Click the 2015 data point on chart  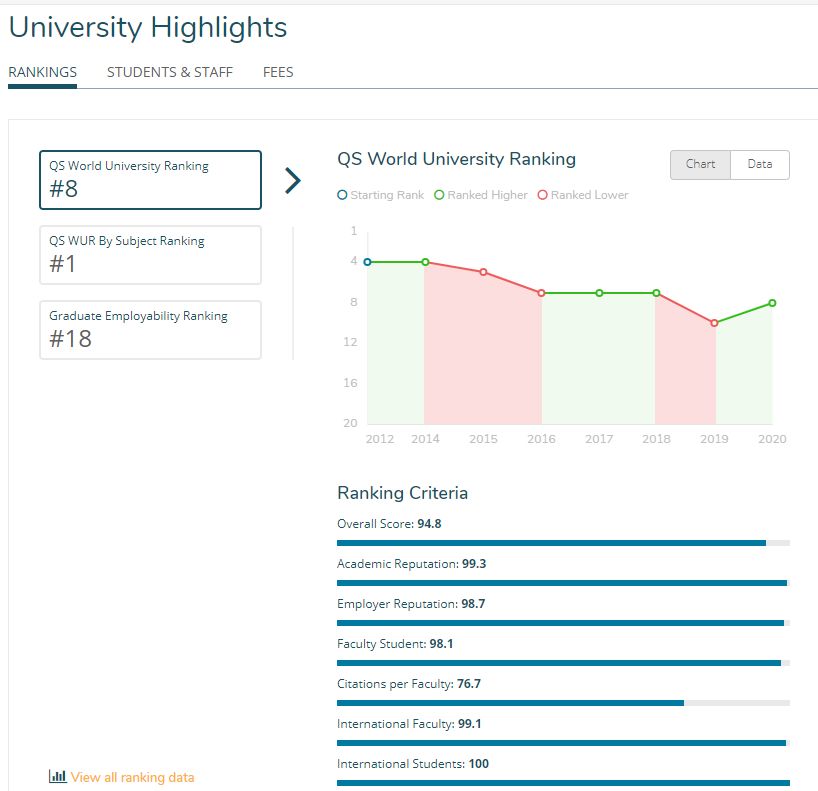point(483,272)
